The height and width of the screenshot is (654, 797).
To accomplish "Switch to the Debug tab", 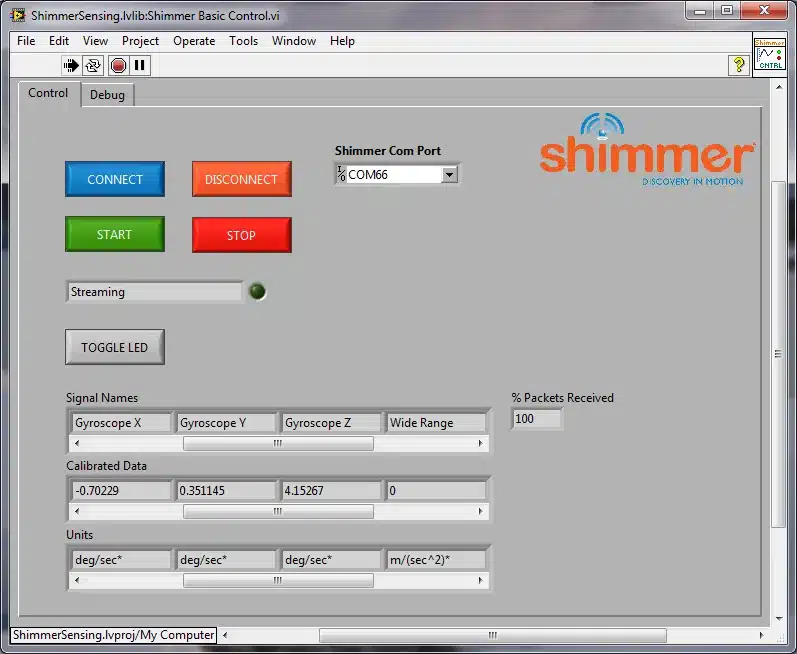I will [107, 95].
